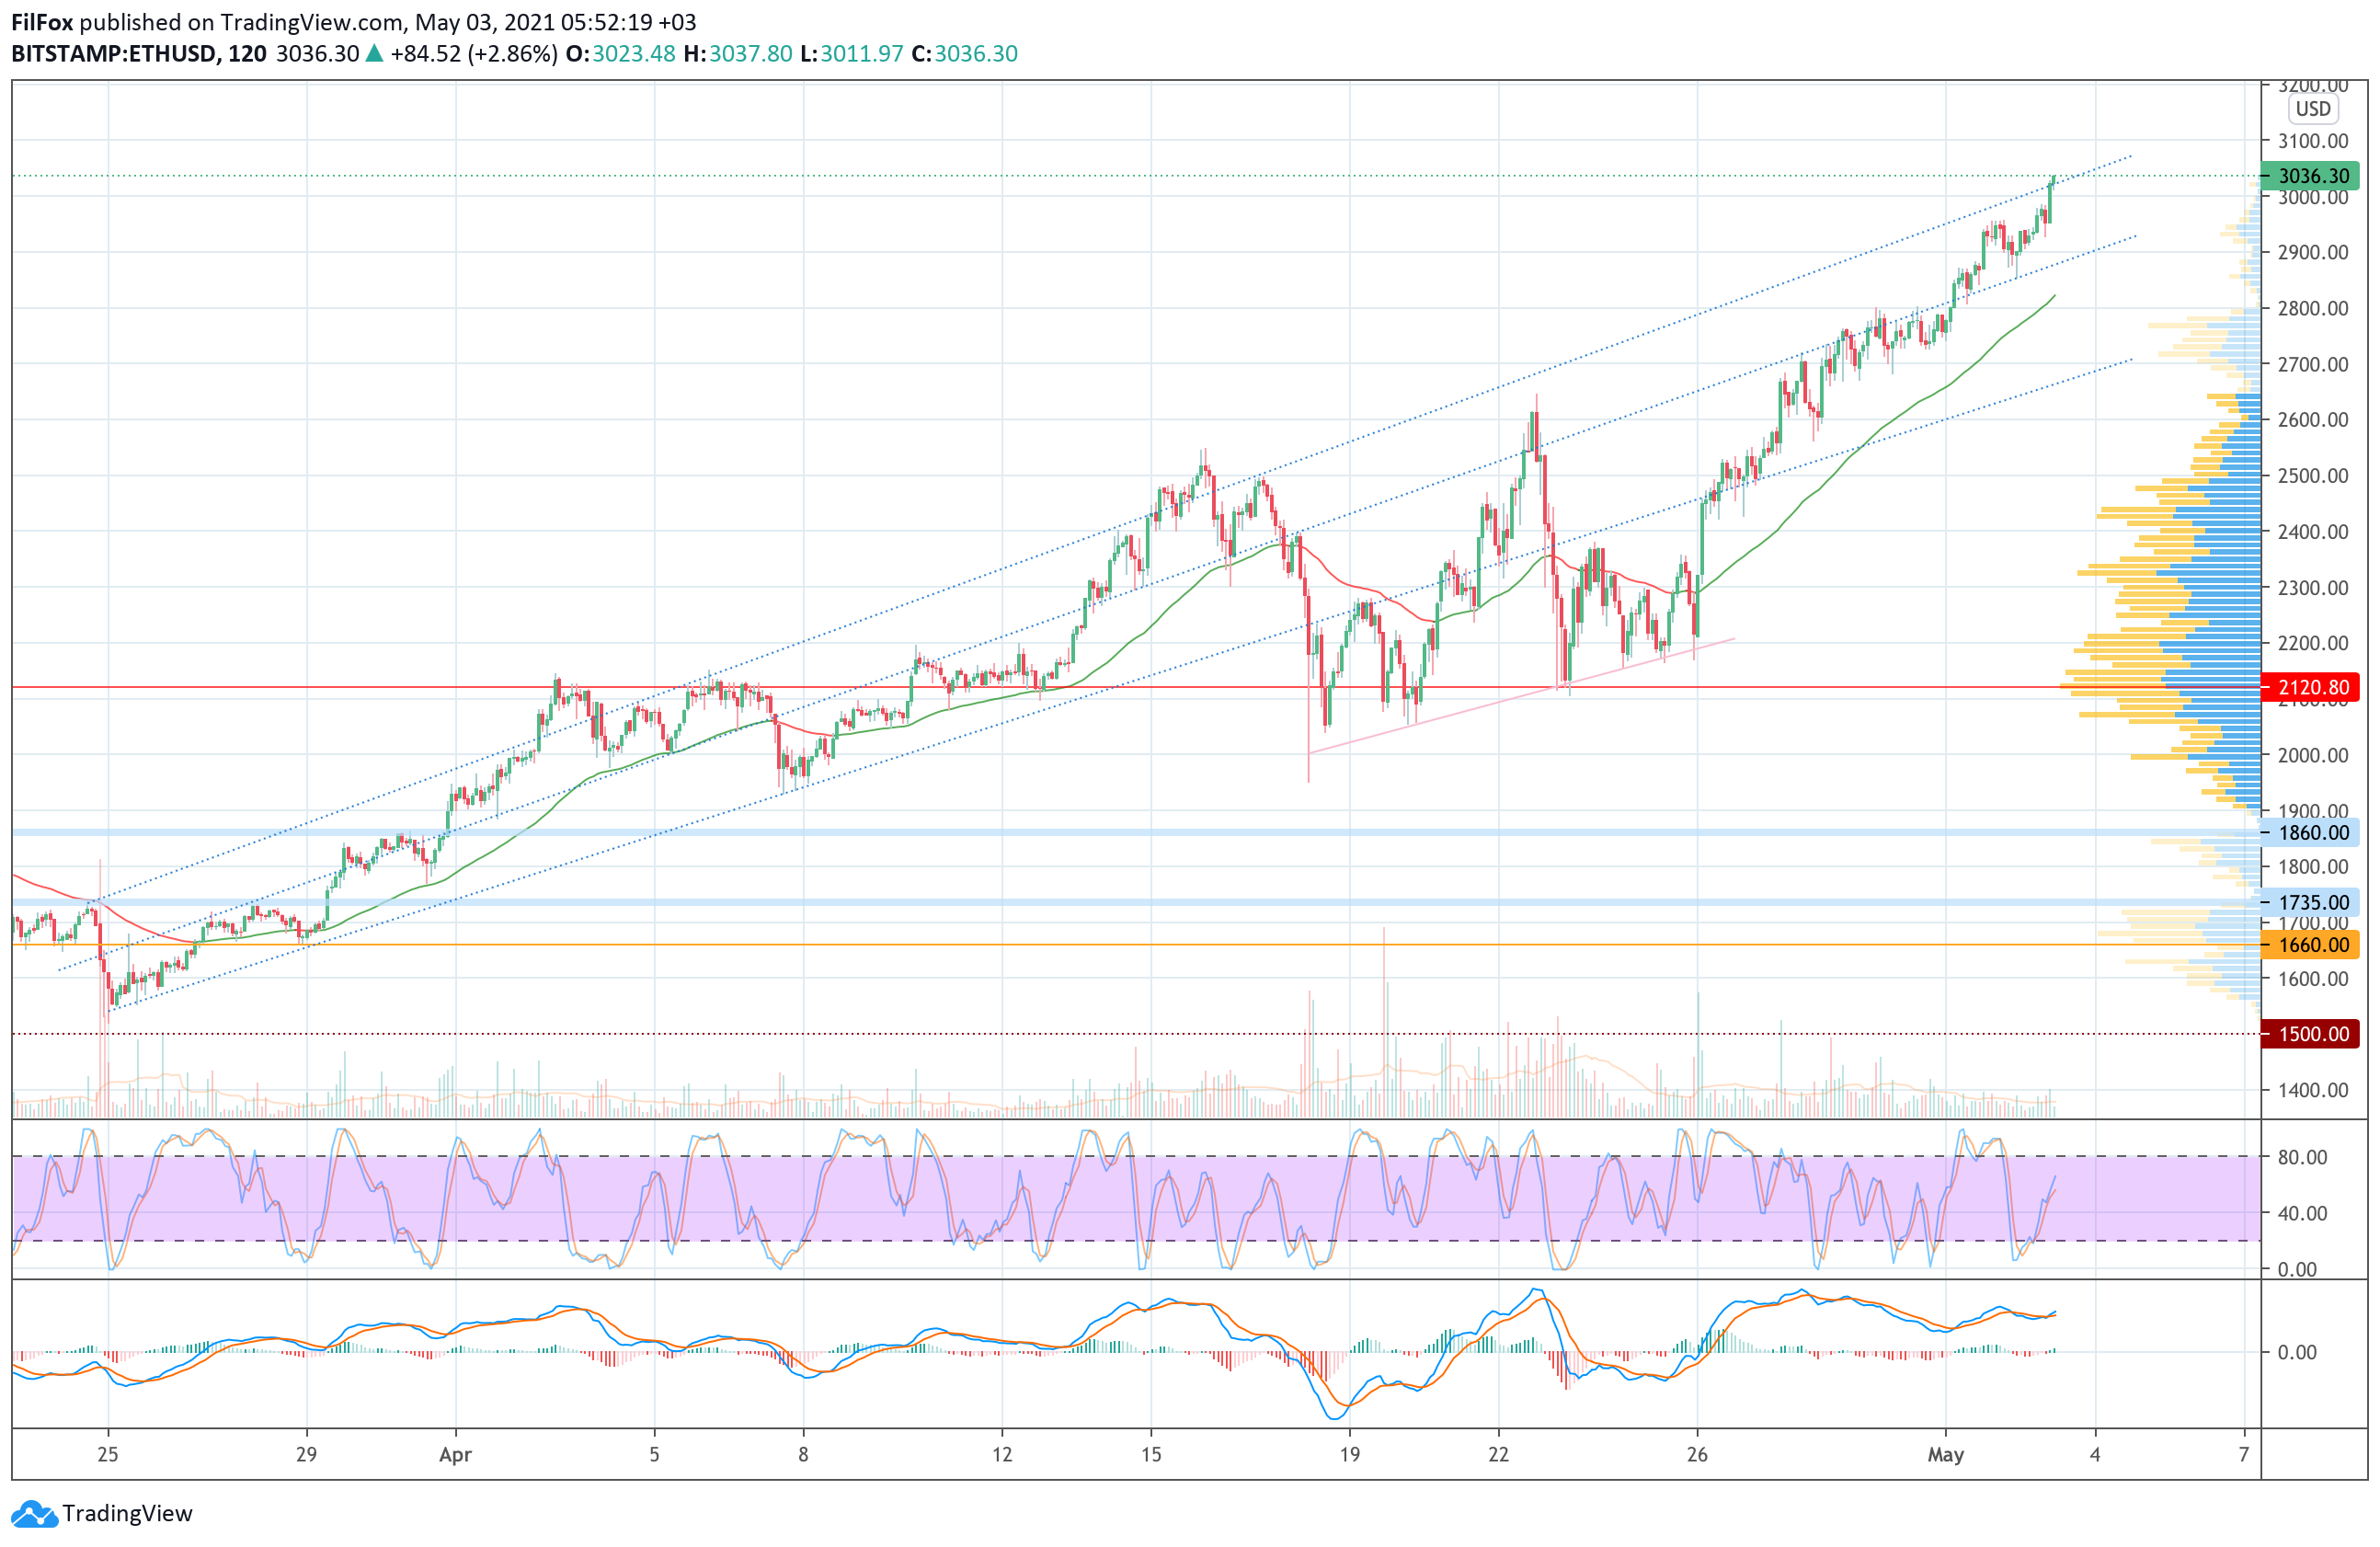2380x1547 pixels.
Task: Click the date 26 on time axis
Action: pos(1697,1454)
